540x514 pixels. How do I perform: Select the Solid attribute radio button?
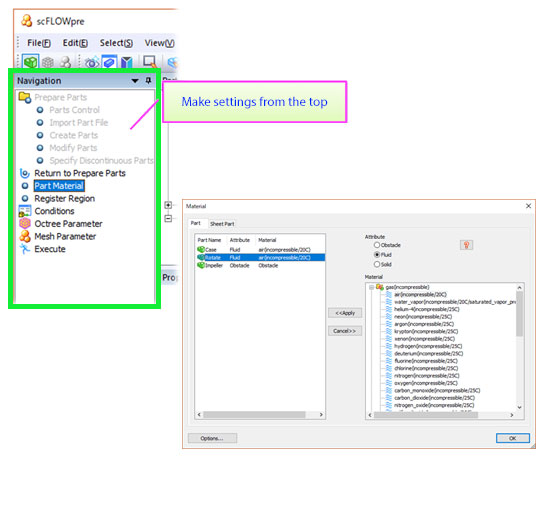[377, 264]
